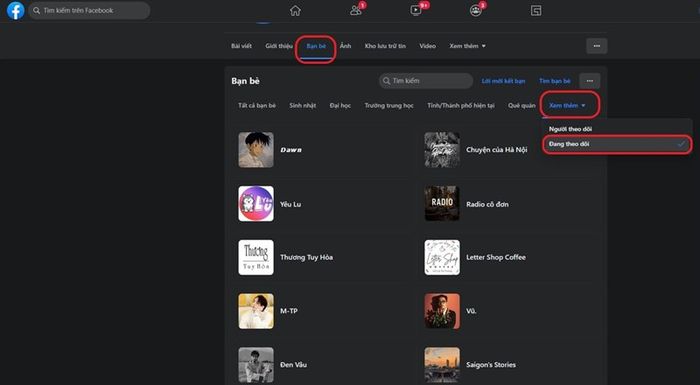
Task: Expand the blue Xem thêm friends filter
Action: pos(567,105)
